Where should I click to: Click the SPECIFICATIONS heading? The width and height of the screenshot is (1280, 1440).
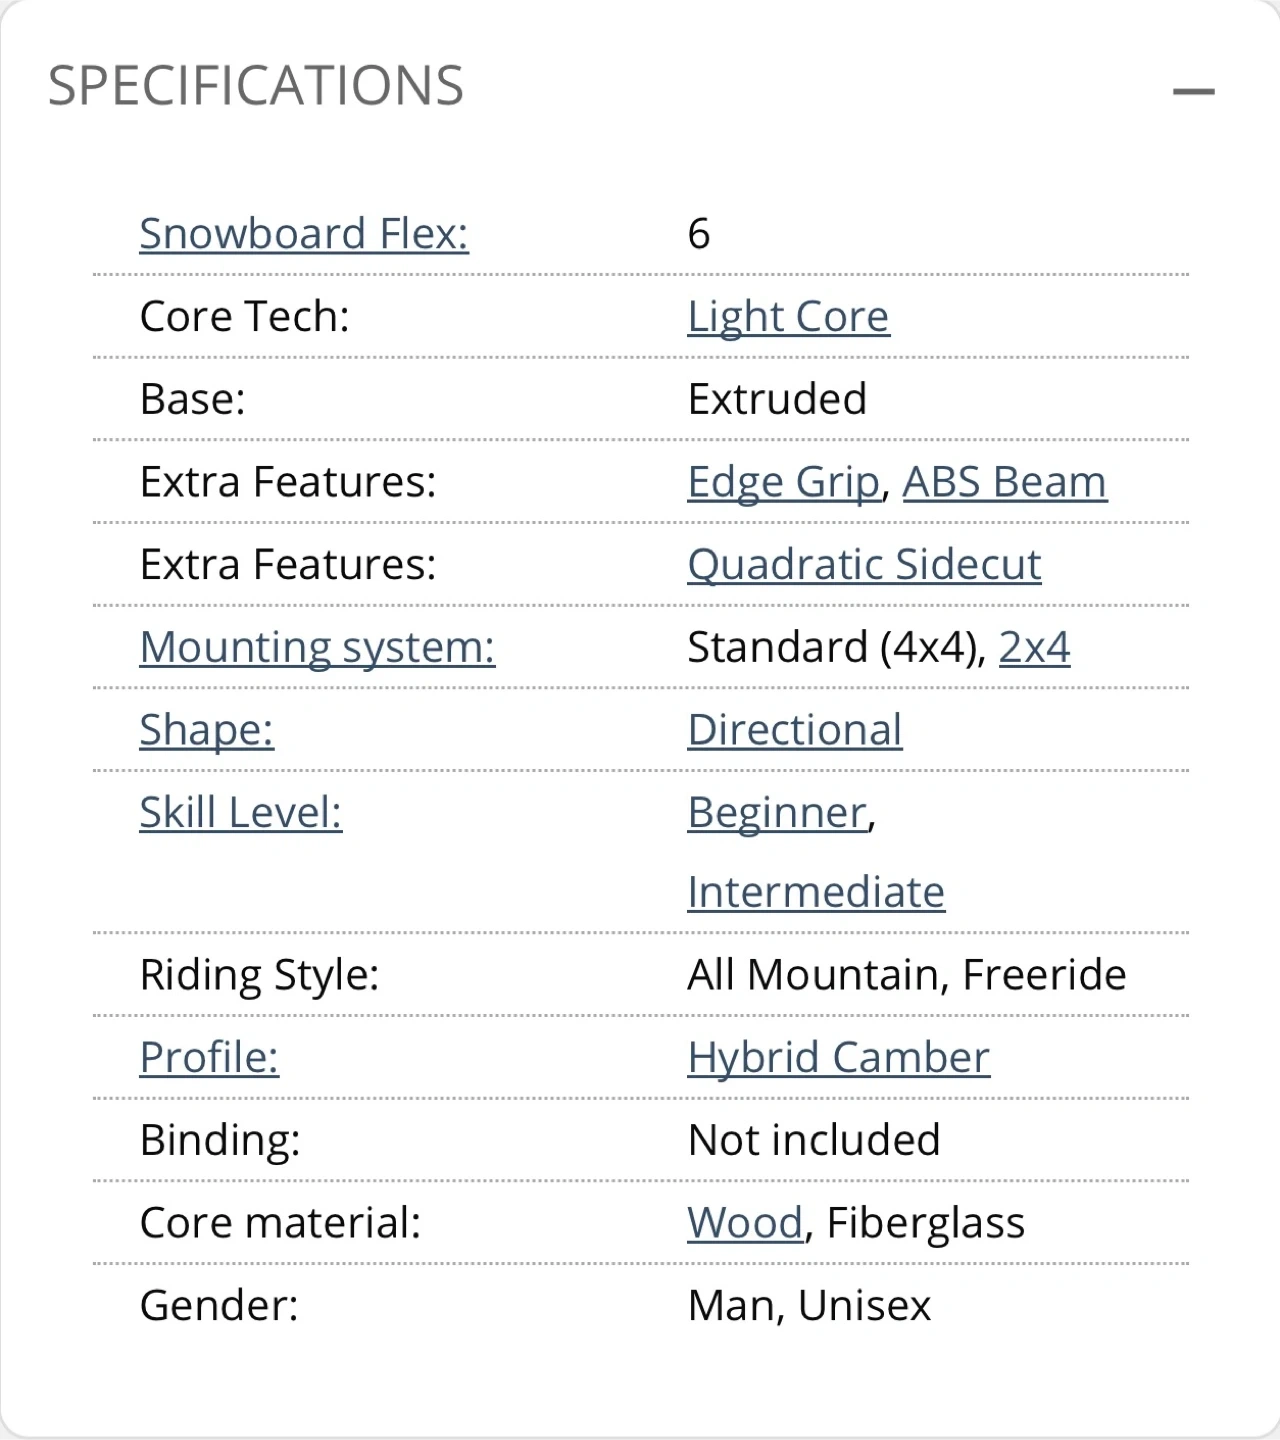(x=256, y=86)
